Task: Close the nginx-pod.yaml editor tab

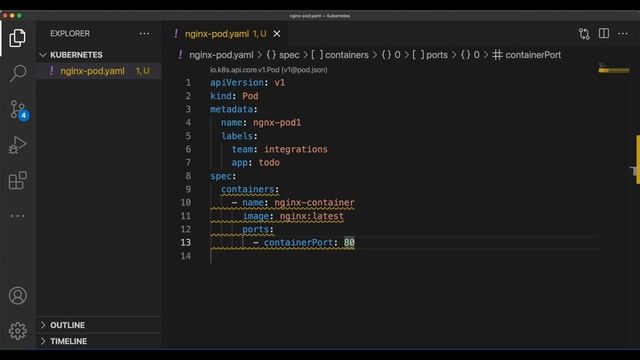Action: tap(277, 33)
